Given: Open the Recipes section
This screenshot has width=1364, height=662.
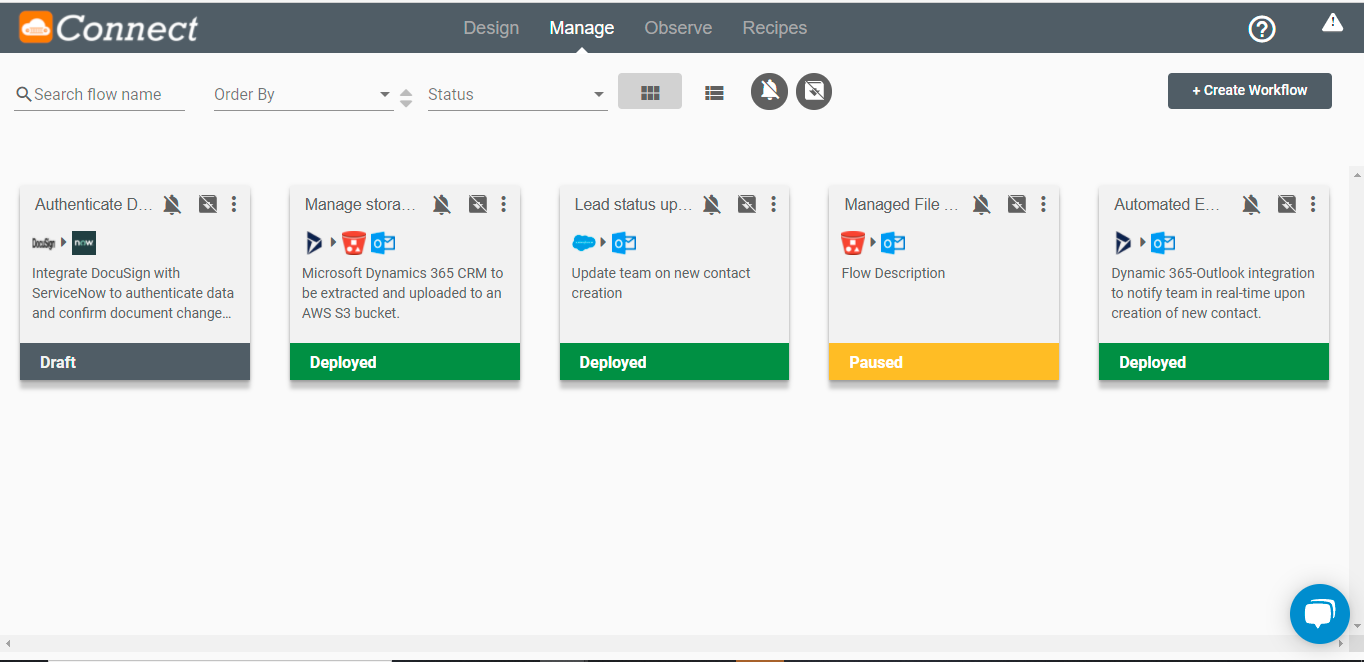Looking at the screenshot, I should (x=774, y=27).
